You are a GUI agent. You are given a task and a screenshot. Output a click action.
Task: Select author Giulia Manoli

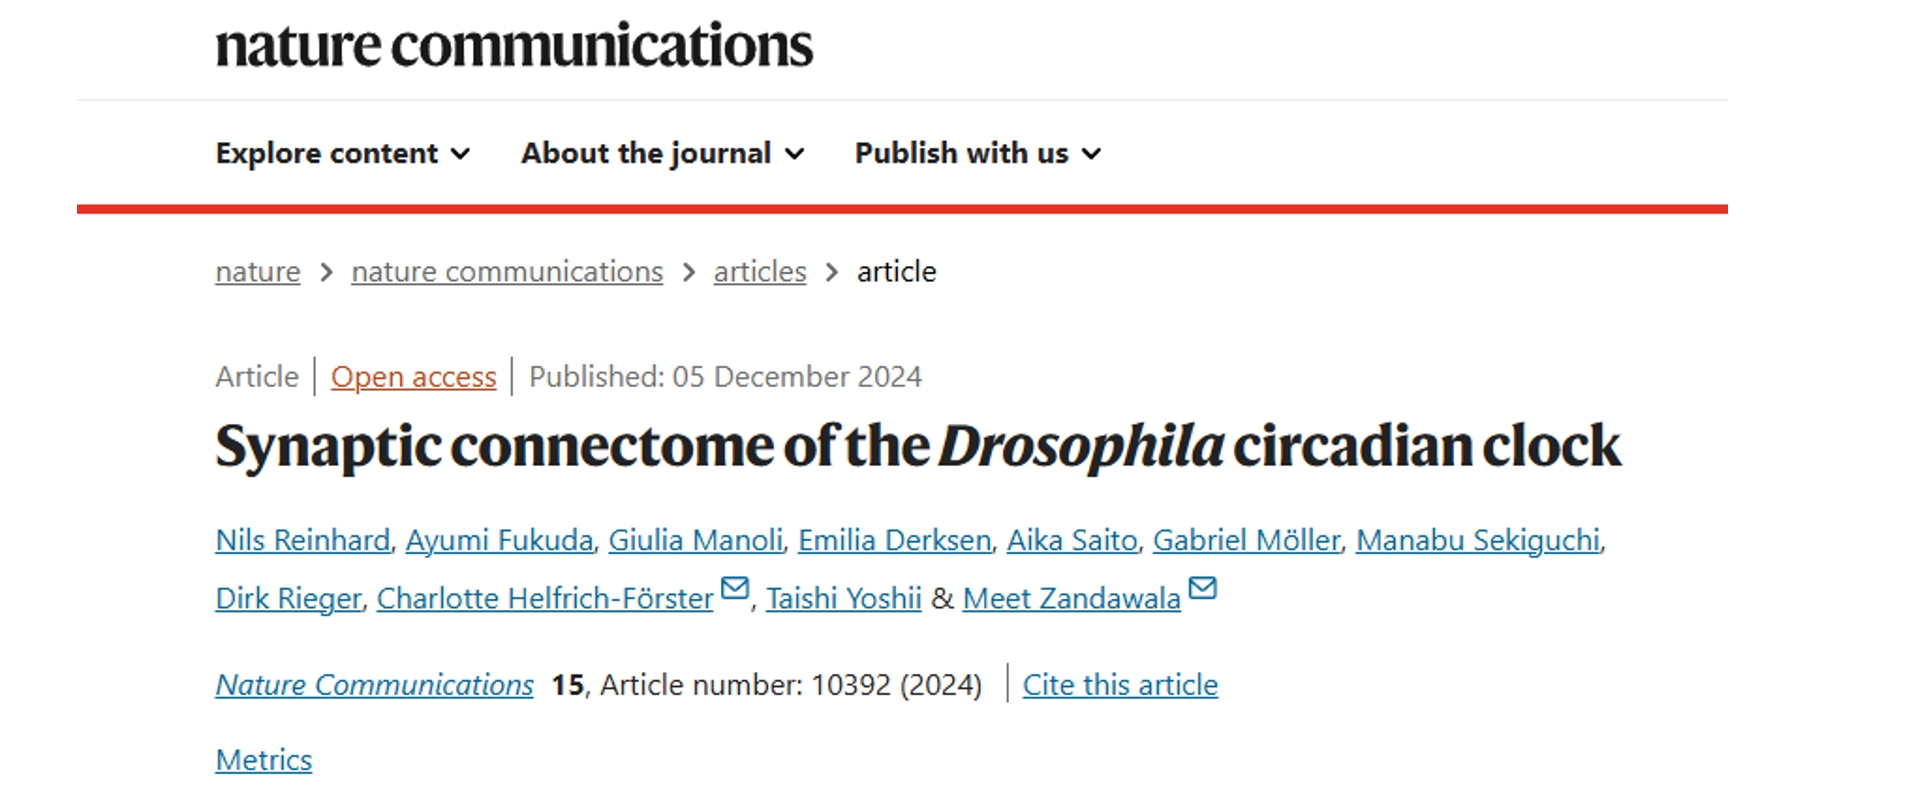696,540
